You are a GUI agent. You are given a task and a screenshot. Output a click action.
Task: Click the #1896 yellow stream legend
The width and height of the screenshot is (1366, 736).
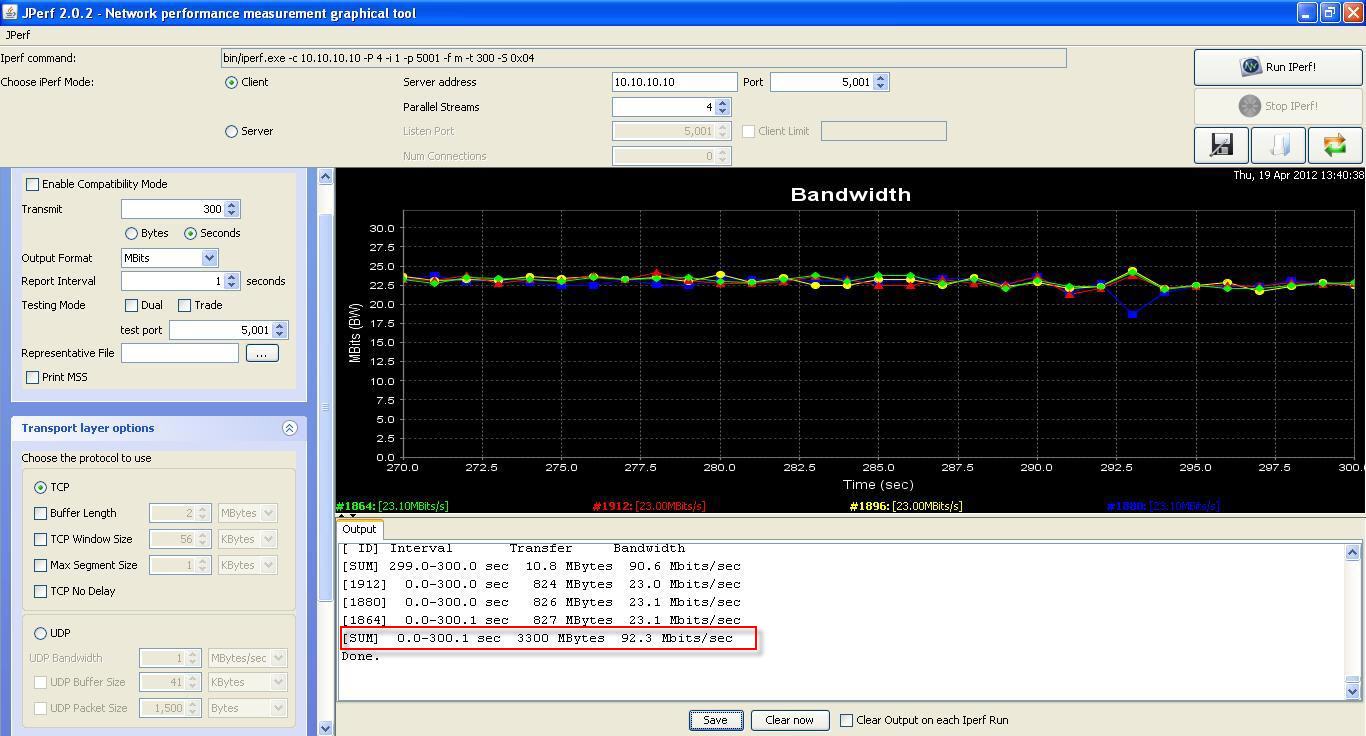point(906,506)
